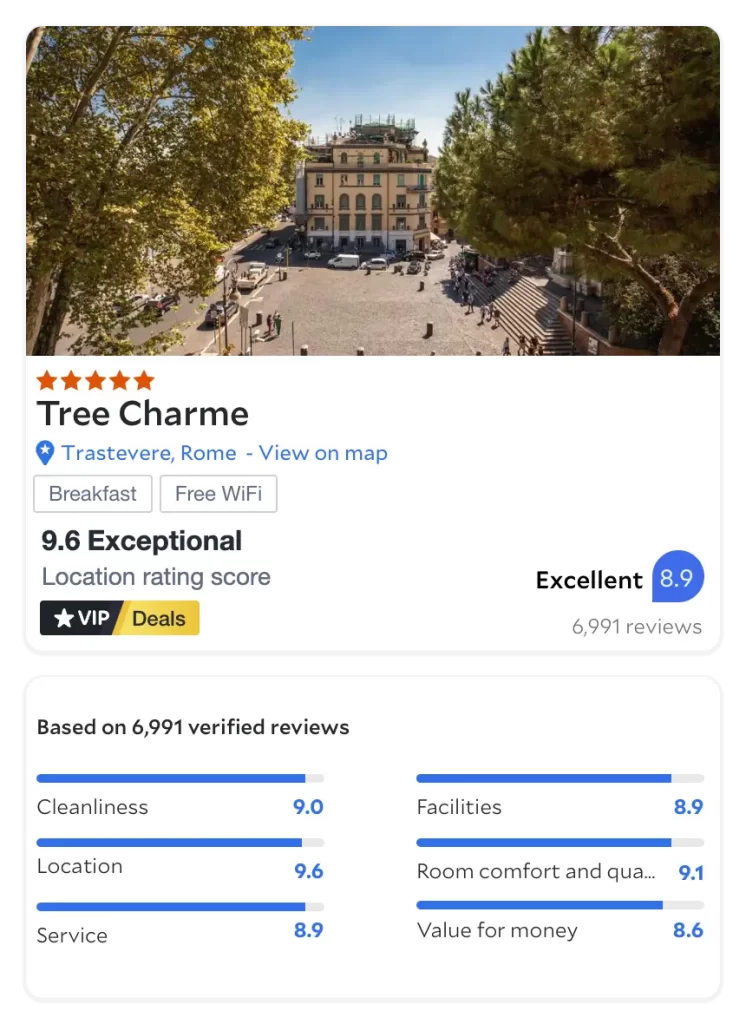Click the blue 8.9 score bubble
Screen dimensions: 746x1024
click(677, 578)
